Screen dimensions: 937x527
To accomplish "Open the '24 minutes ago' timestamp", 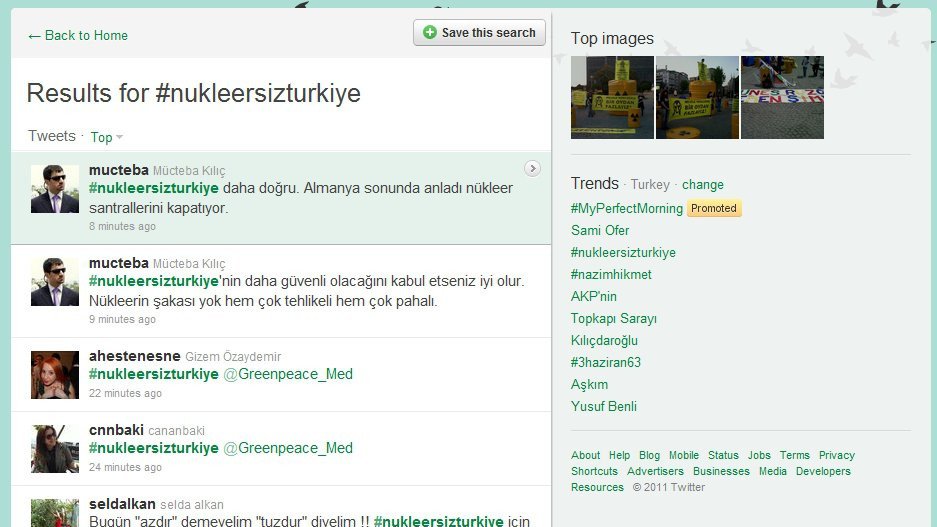I will point(125,467).
